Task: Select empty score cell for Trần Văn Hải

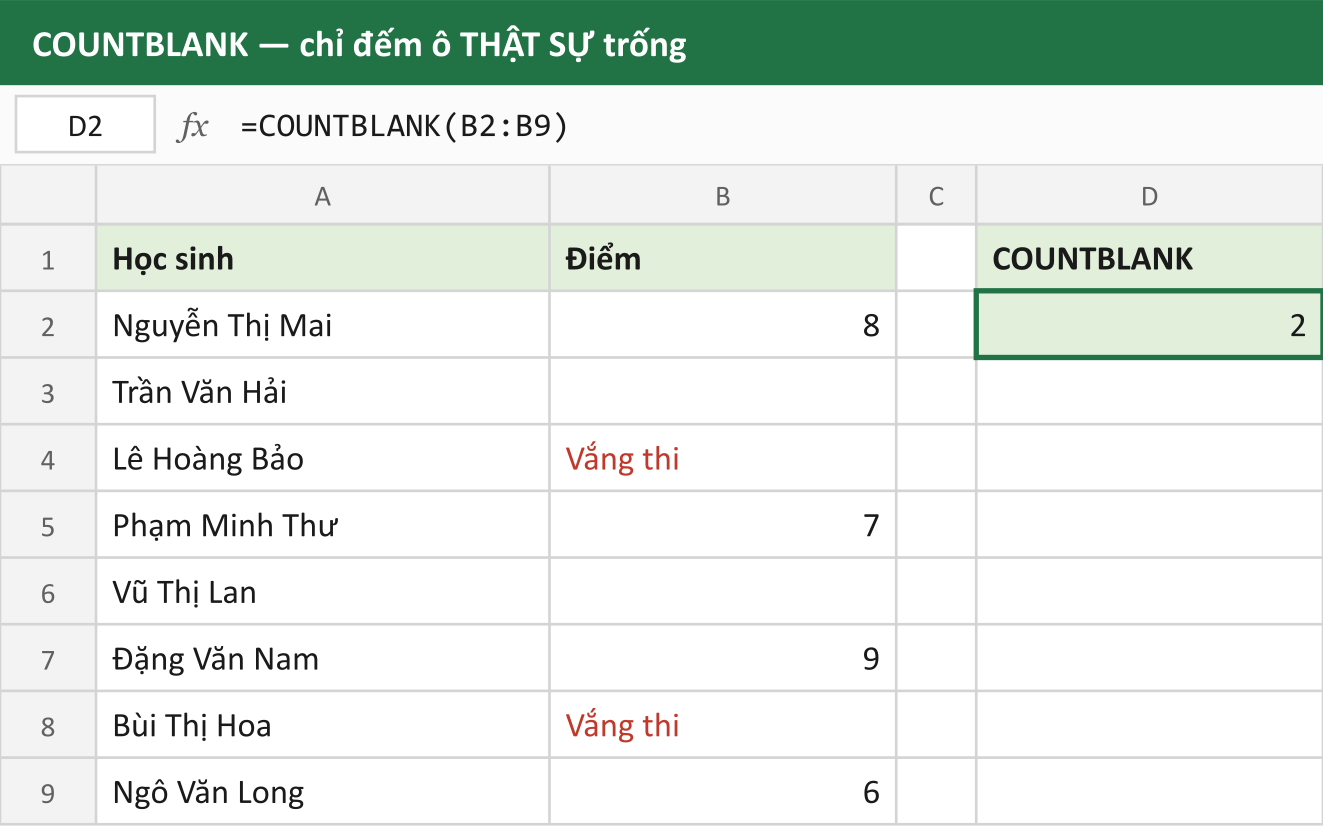Action: pyautogui.click(x=723, y=392)
